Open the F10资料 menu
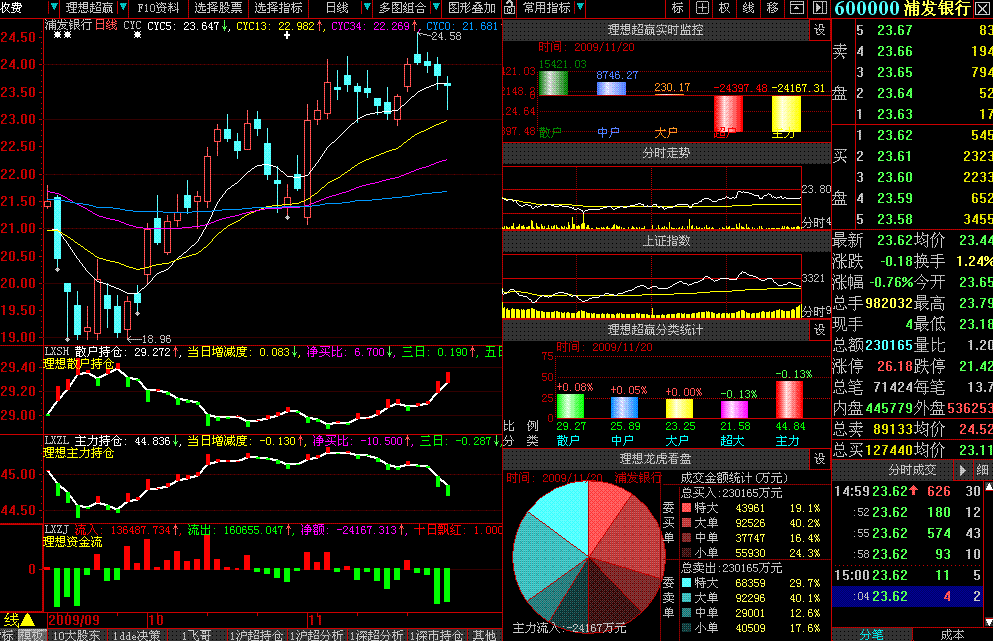 (158, 8)
